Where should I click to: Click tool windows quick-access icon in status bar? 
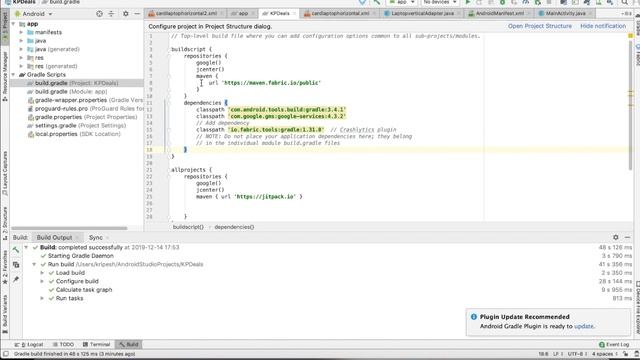point(5,354)
